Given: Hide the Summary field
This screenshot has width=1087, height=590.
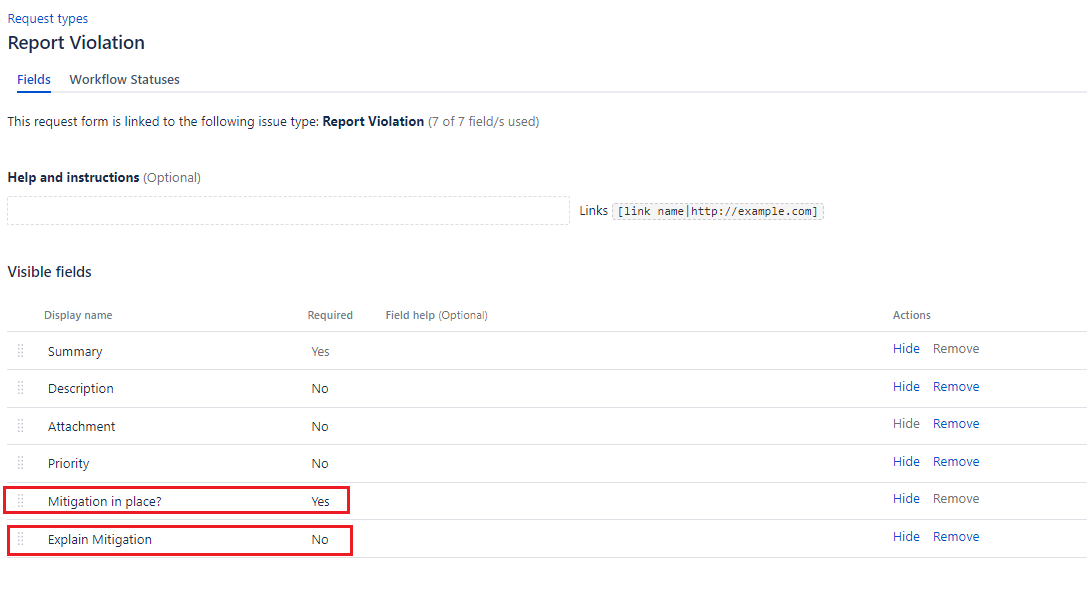Looking at the screenshot, I should [x=906, y=348].
